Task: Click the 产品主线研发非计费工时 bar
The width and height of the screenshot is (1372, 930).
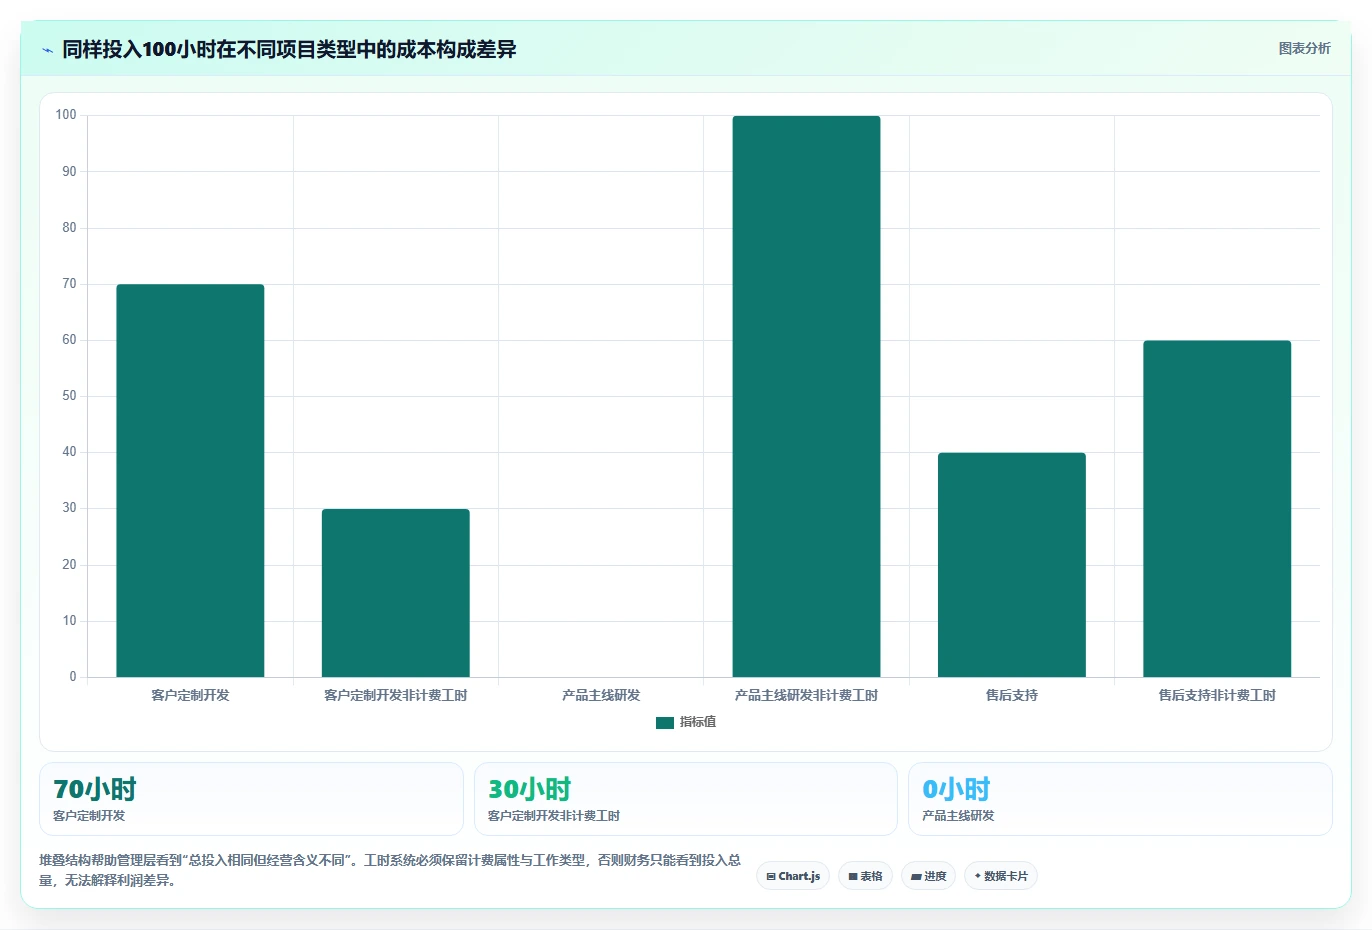Action: pyautogui.click(x=806, y=397)
